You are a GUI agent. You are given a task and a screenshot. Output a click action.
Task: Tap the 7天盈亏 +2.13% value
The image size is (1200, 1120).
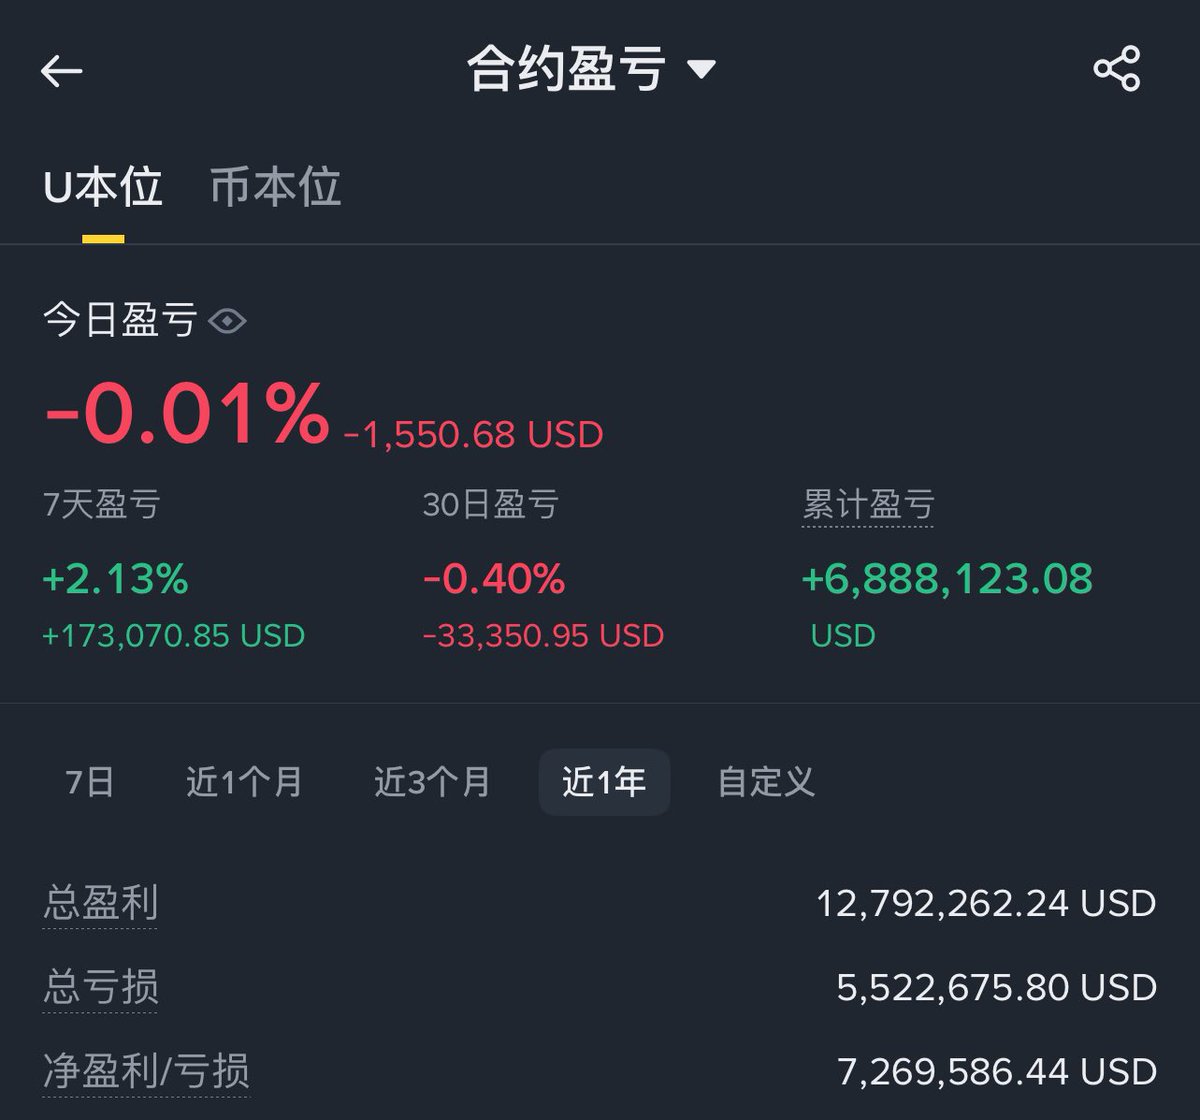coord(115,579)
